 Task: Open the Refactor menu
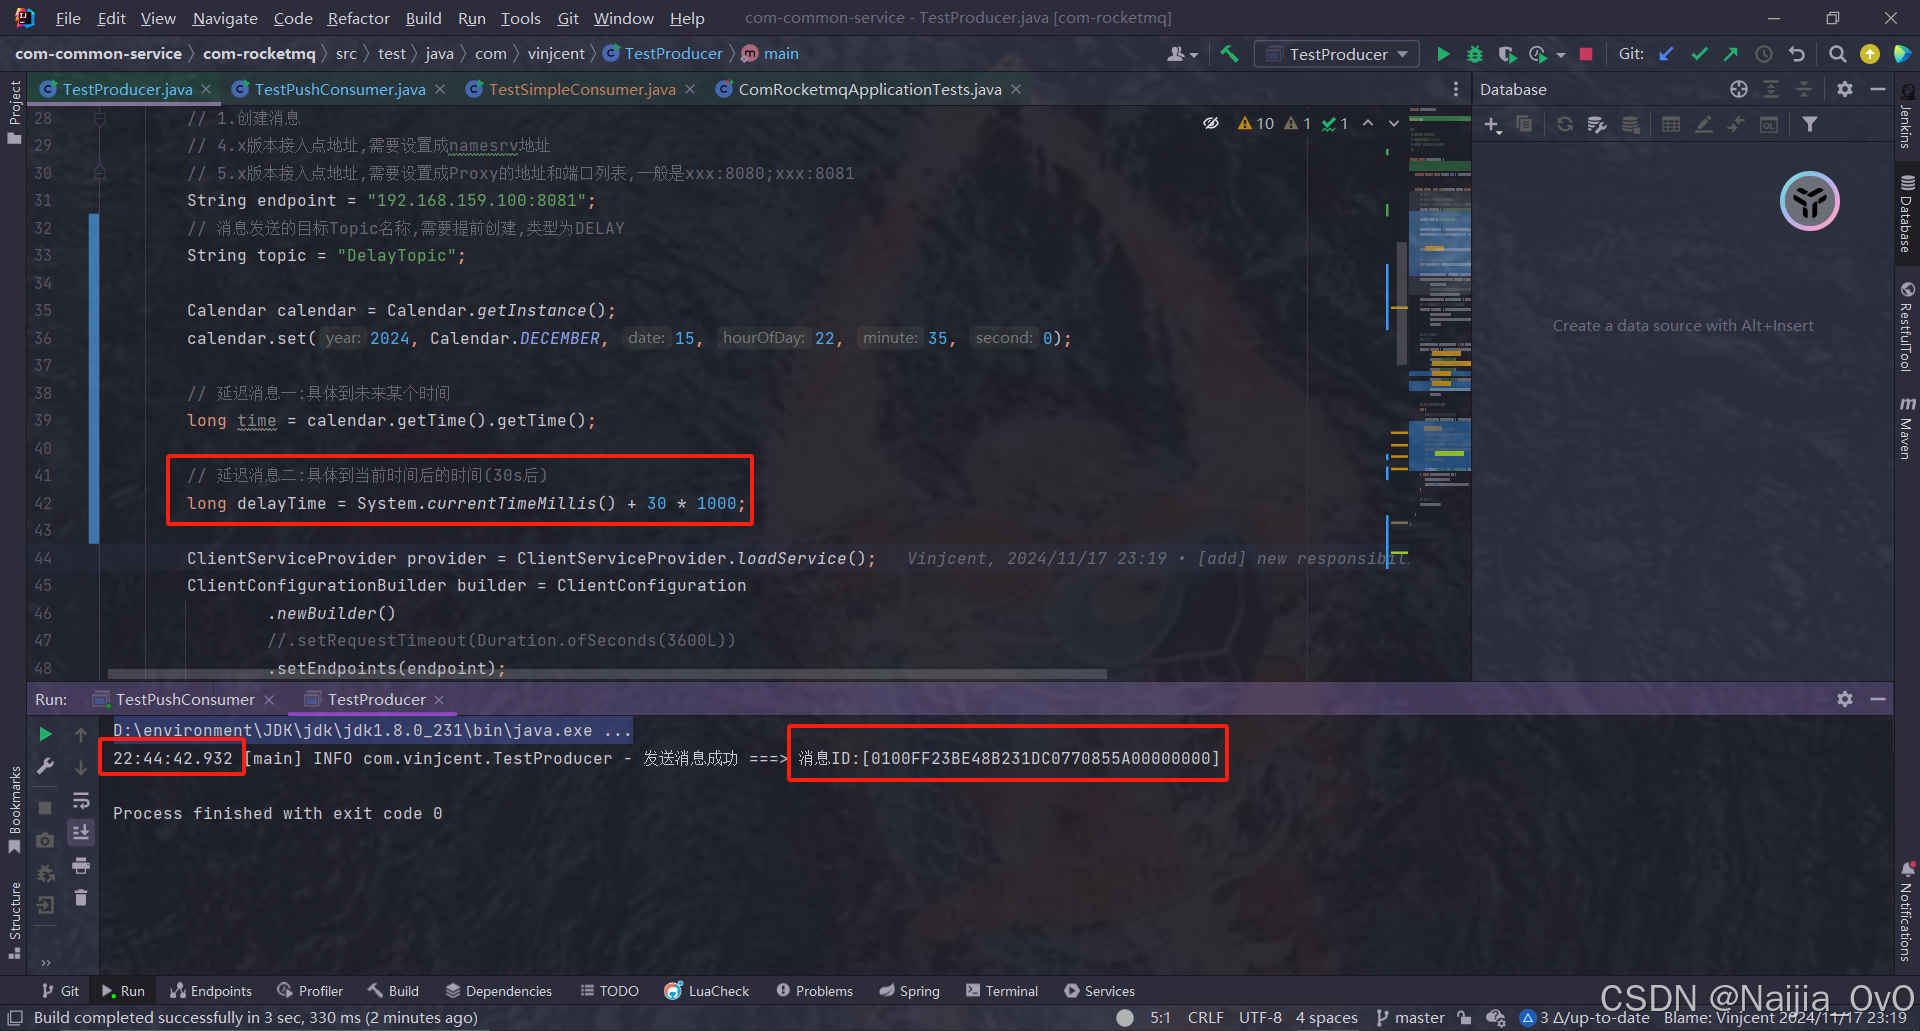click(358, 18)
